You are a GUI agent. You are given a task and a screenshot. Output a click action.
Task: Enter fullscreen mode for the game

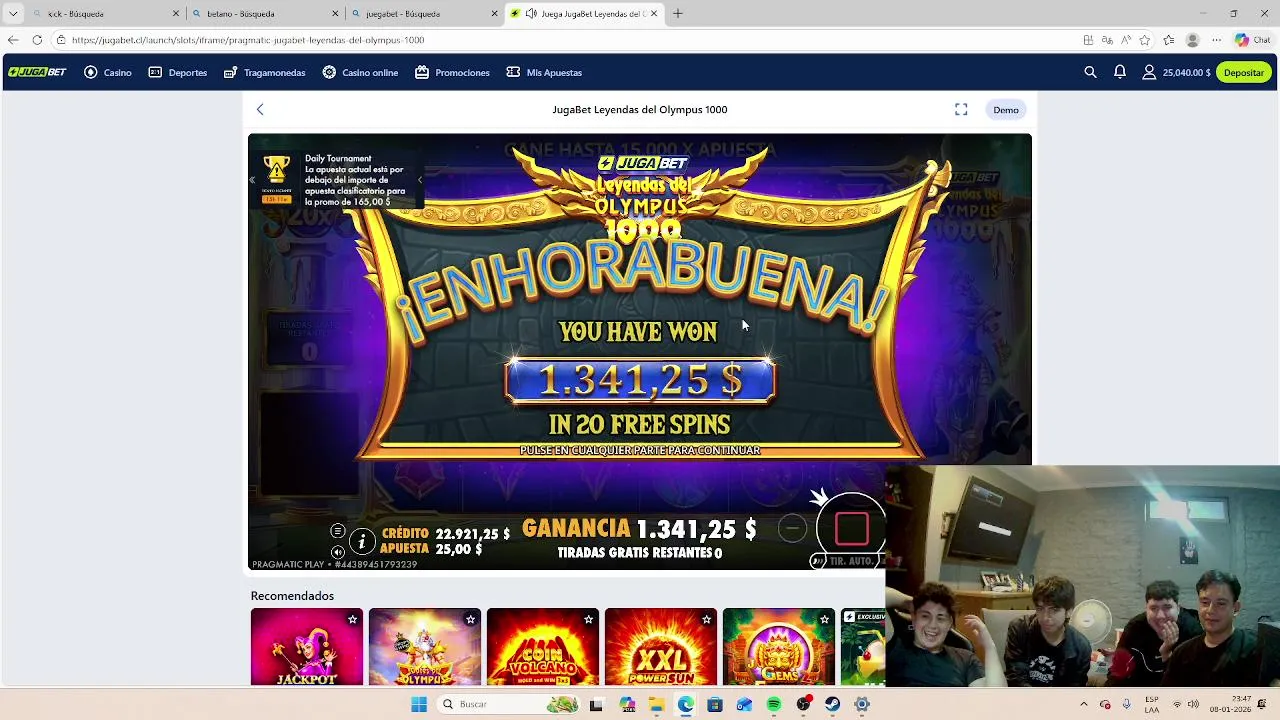pyautogui.click(x=961, y=110)
